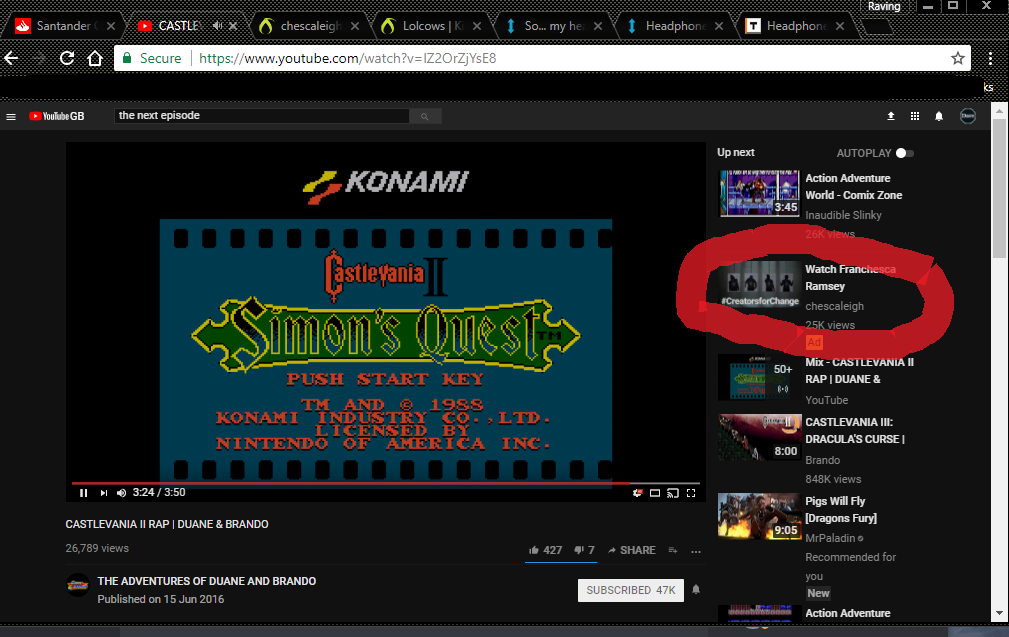Viewport: 1009px width, 637px height.
Task: Switch to the Lolcows tab
Action: (432, 26)
